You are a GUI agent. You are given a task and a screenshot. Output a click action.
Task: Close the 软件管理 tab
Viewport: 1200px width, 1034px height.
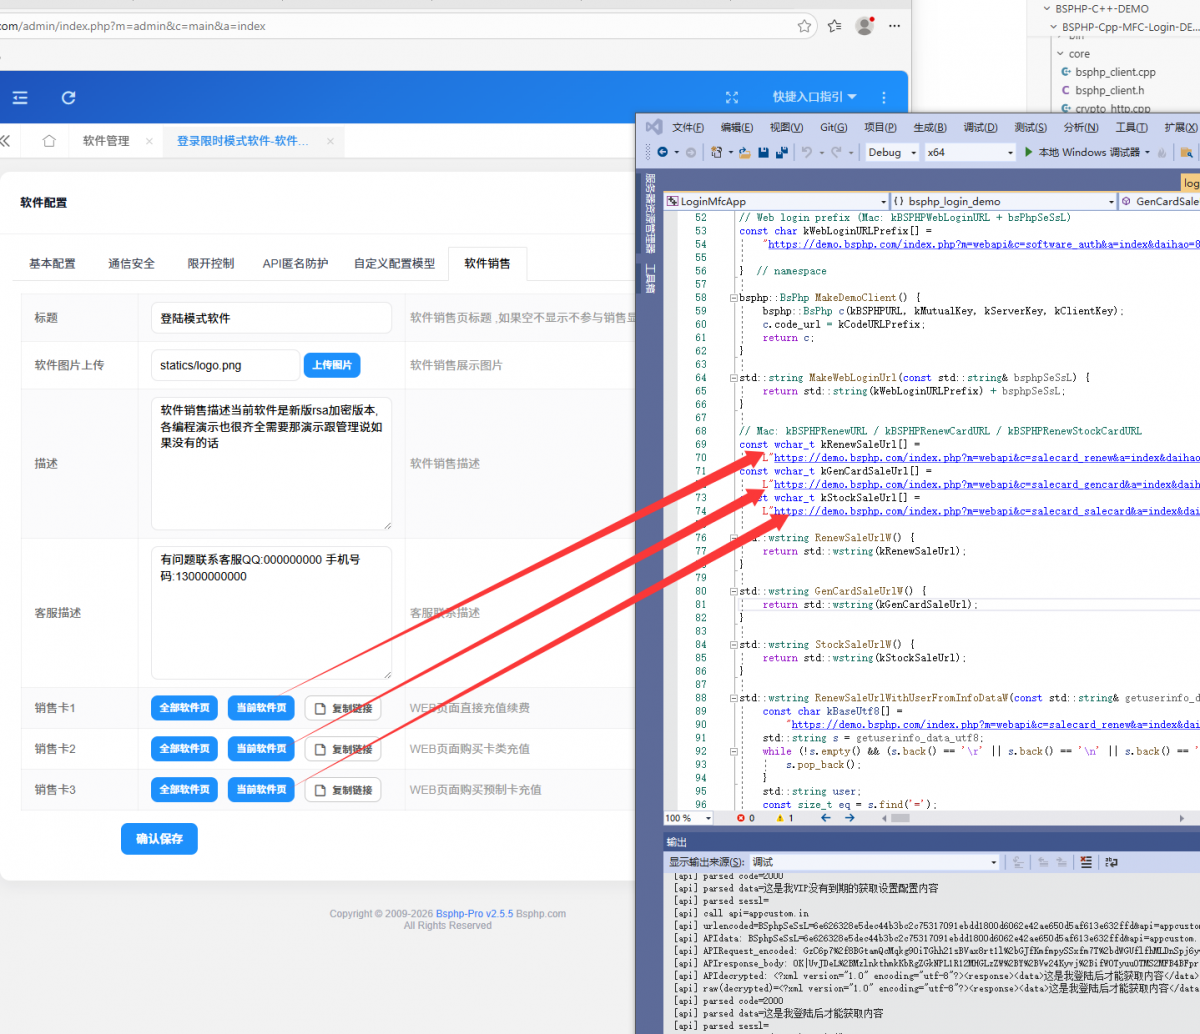click(x=149, y=141)
